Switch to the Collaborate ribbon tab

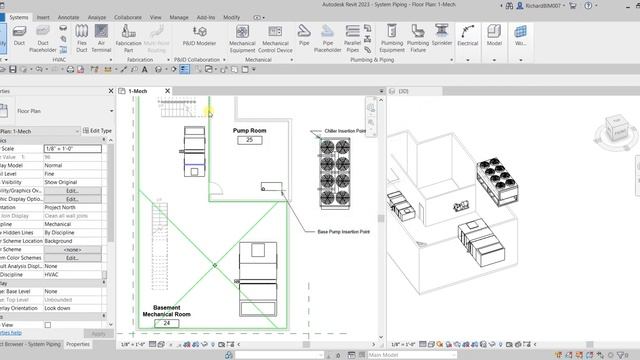128,18
